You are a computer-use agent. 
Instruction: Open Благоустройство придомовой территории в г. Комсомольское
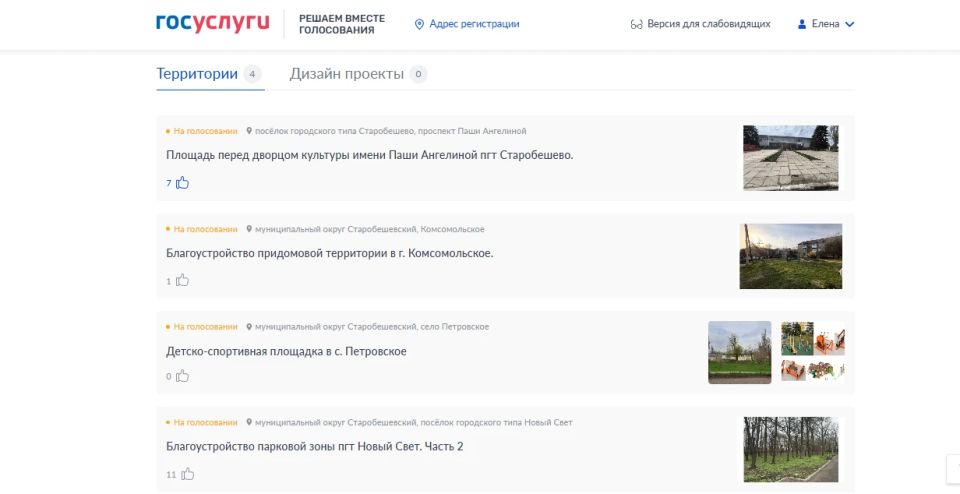tap(329, 253)
